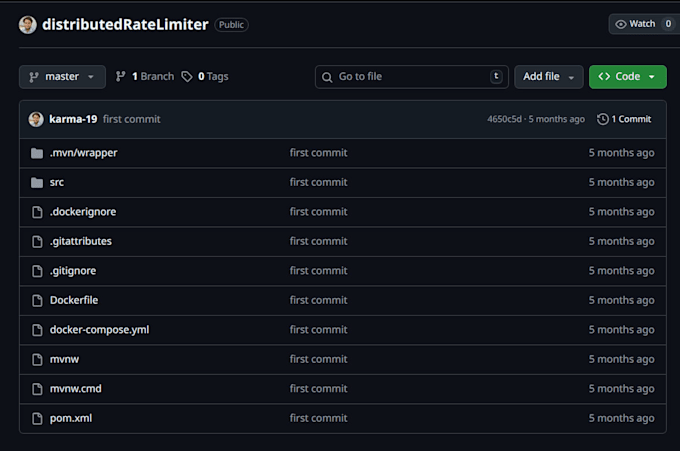The height and width of the screenshot is (451, 680).
Task: Open first commit message for .gitignore
Action: point(318,271)
